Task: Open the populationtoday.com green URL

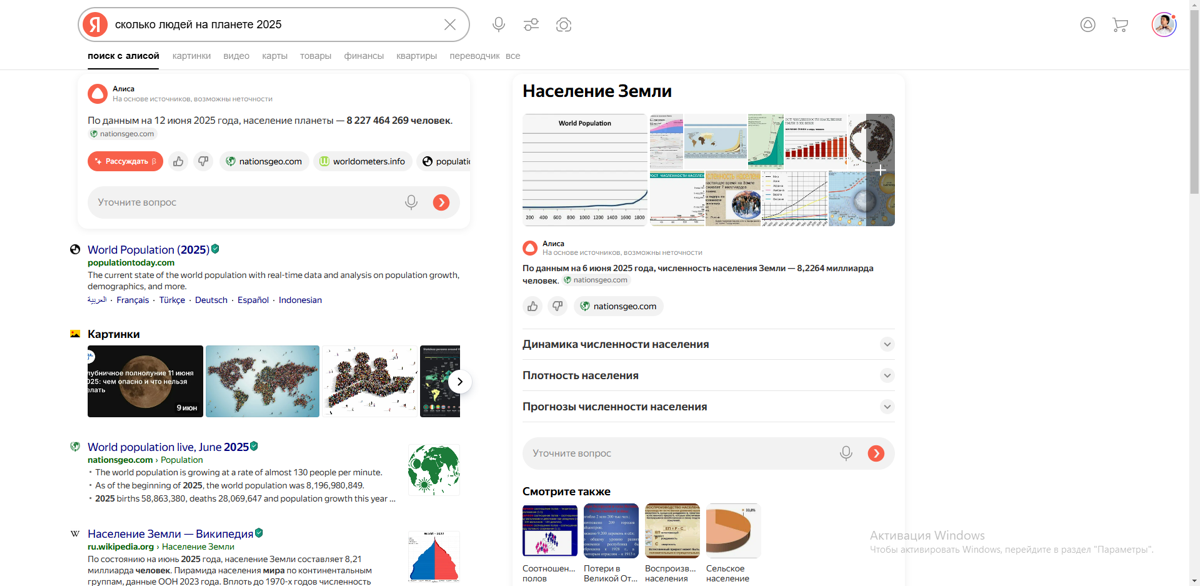Action: pos(131,263)
